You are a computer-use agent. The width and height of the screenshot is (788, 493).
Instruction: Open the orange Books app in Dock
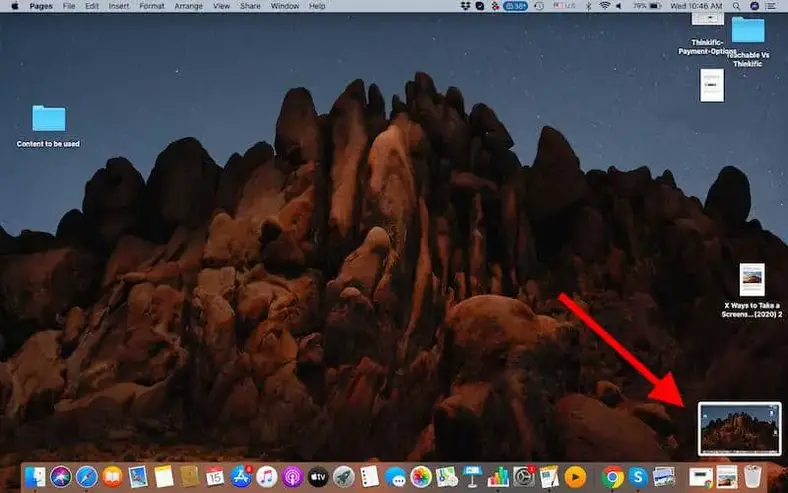tap(112, 476)
